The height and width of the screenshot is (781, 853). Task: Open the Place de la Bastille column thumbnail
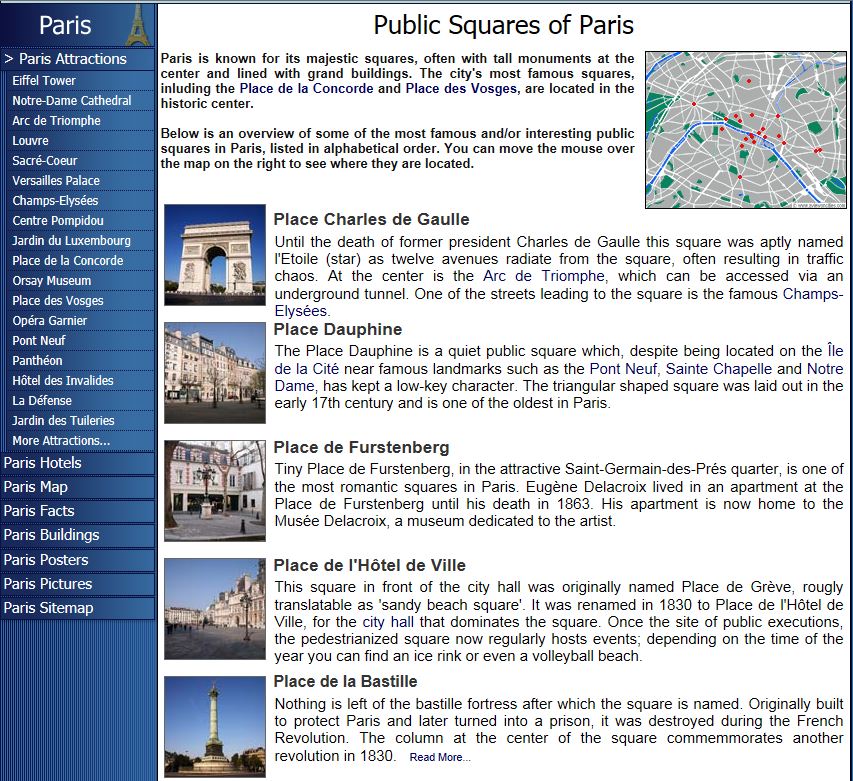[215, 727]
